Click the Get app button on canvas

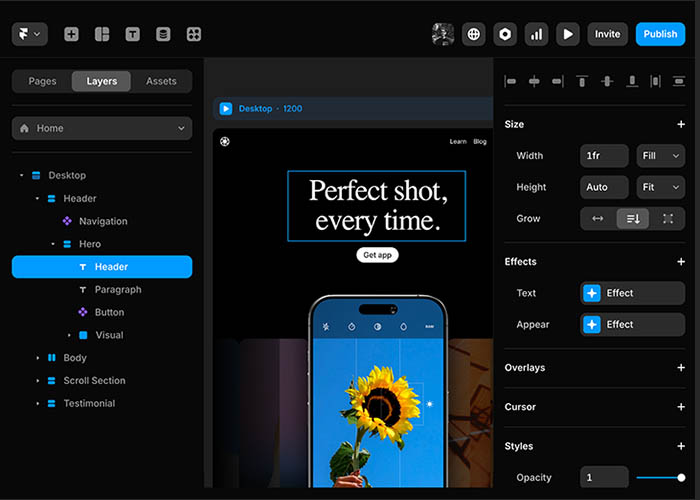(377, 255)
